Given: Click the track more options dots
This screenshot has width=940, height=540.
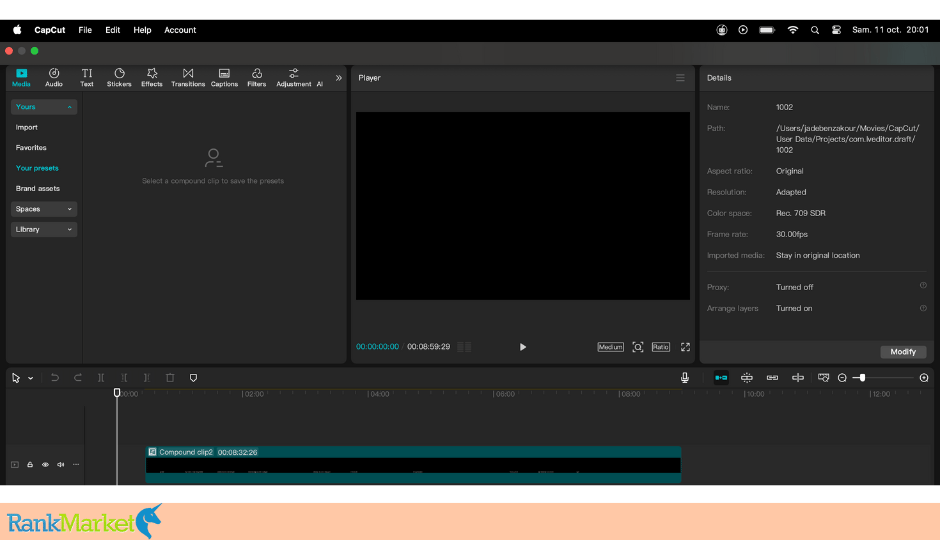Looking at the screenshot, I should pyautogui.click(x=76, y=464).
